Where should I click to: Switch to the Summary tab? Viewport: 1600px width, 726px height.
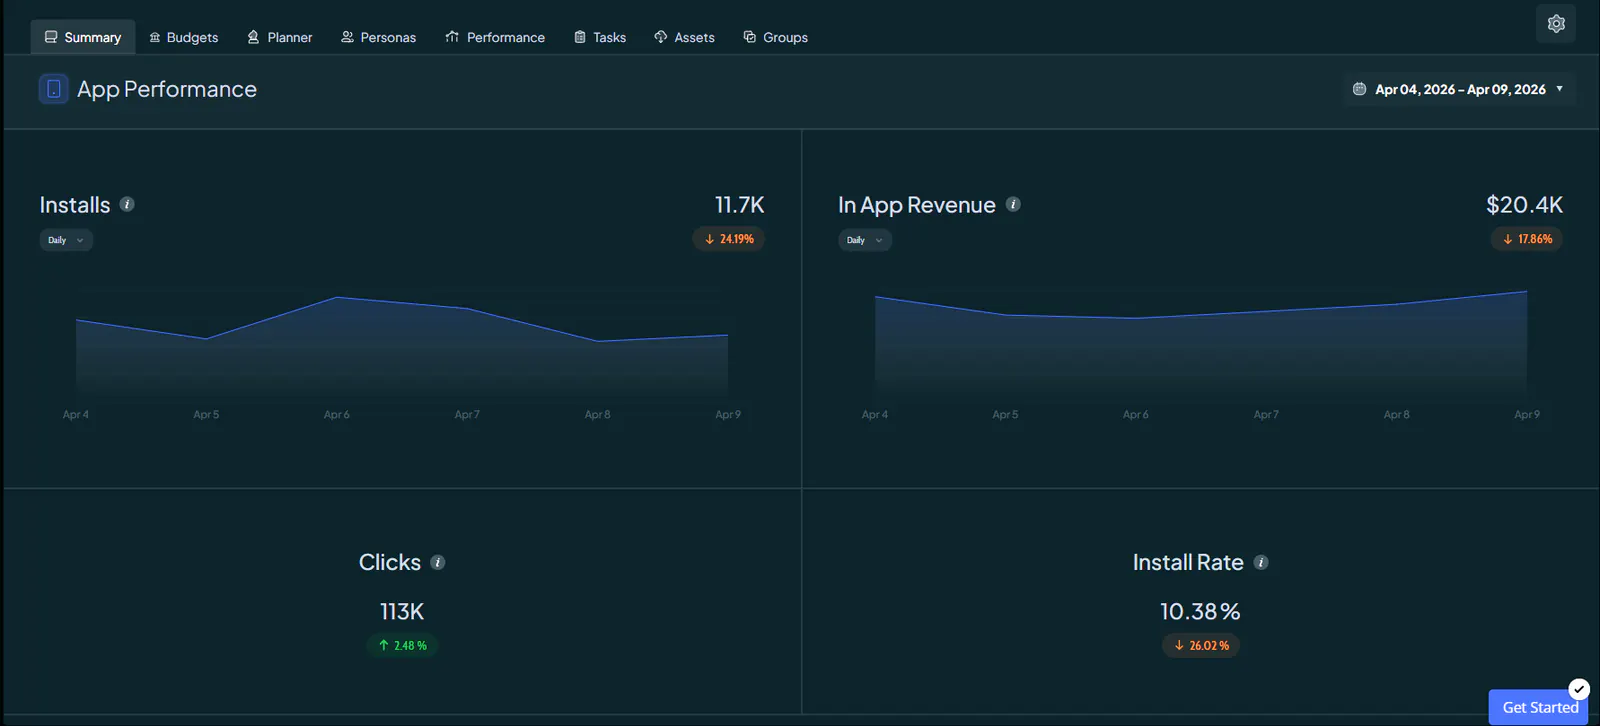(x=83, y=37)
